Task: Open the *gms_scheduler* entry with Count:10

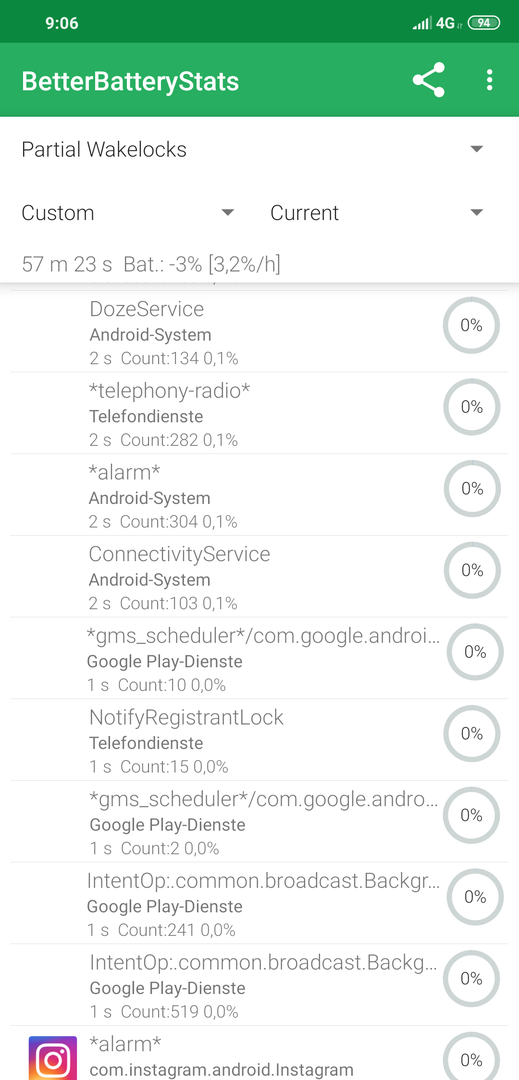Action: (x=260, y=658)
